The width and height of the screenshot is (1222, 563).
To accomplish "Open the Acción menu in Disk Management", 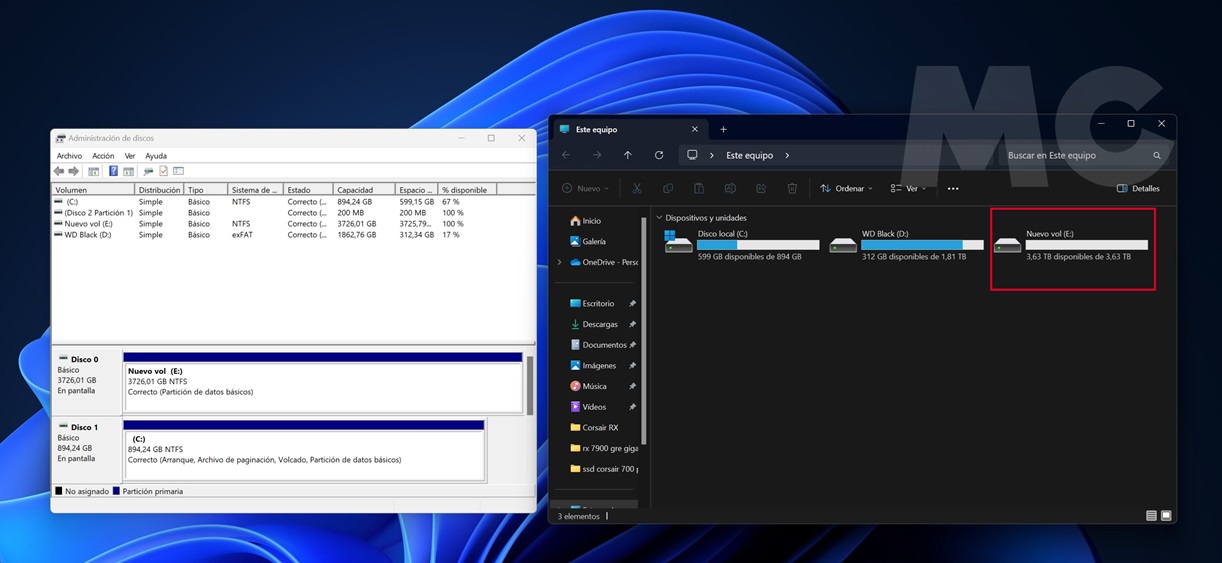I will click(103, 156).
